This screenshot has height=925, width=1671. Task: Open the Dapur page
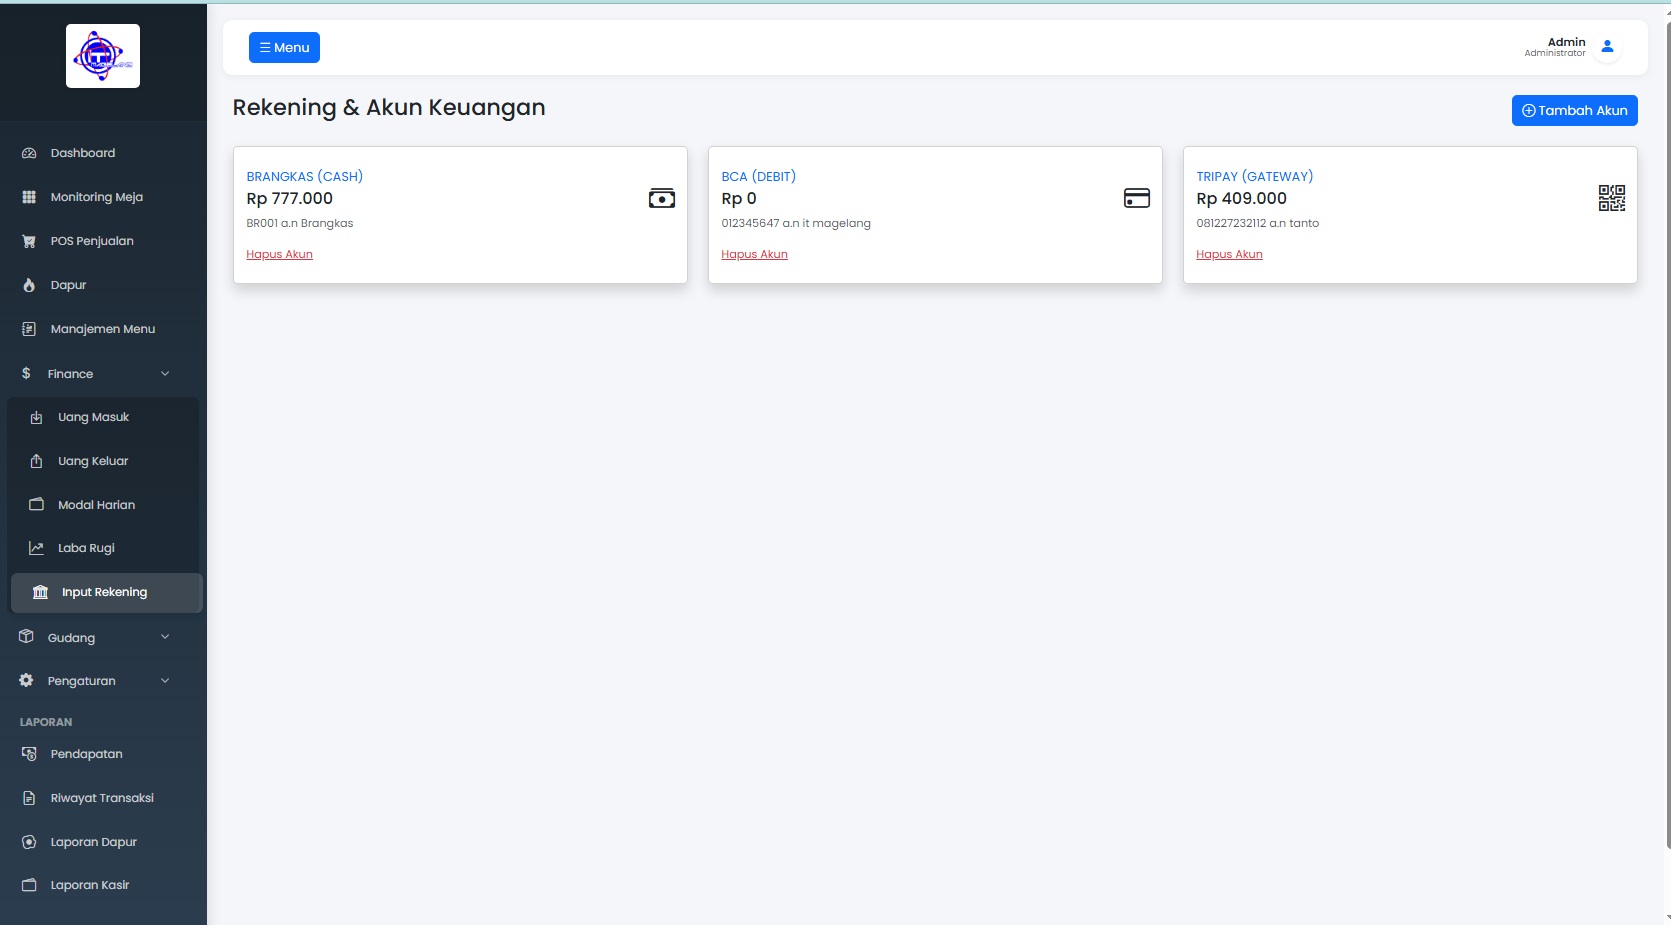click(103, 285)
